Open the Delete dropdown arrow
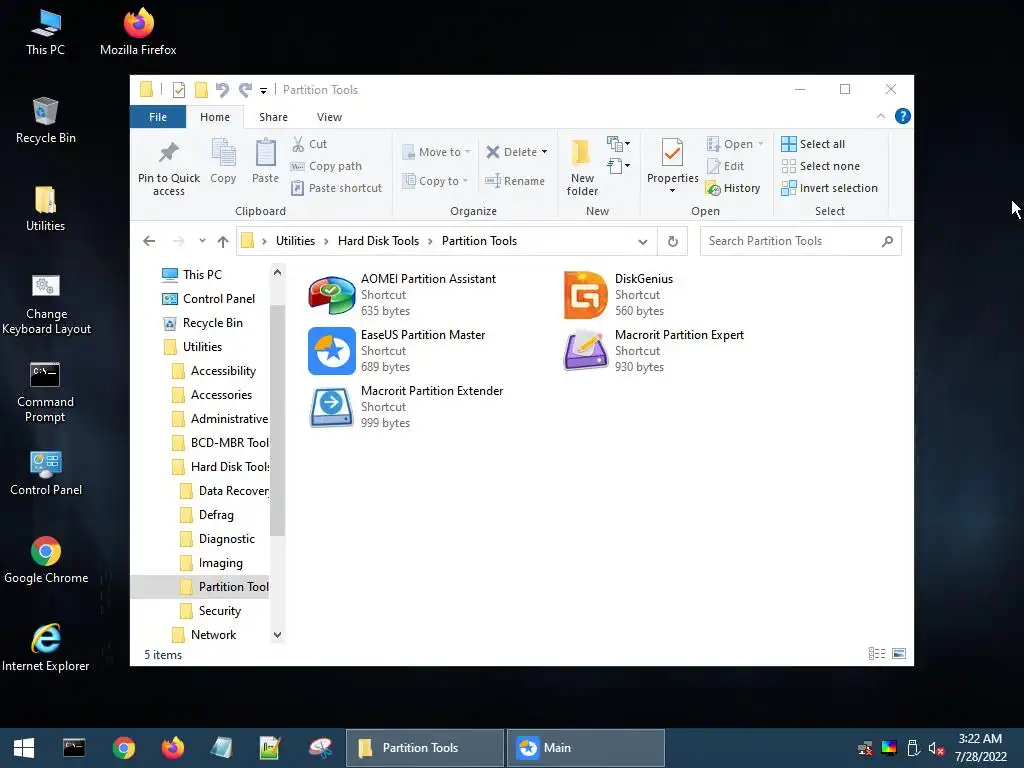This screenshot has width=1024, height=768. pyautogui.click(x=544, y=152)
